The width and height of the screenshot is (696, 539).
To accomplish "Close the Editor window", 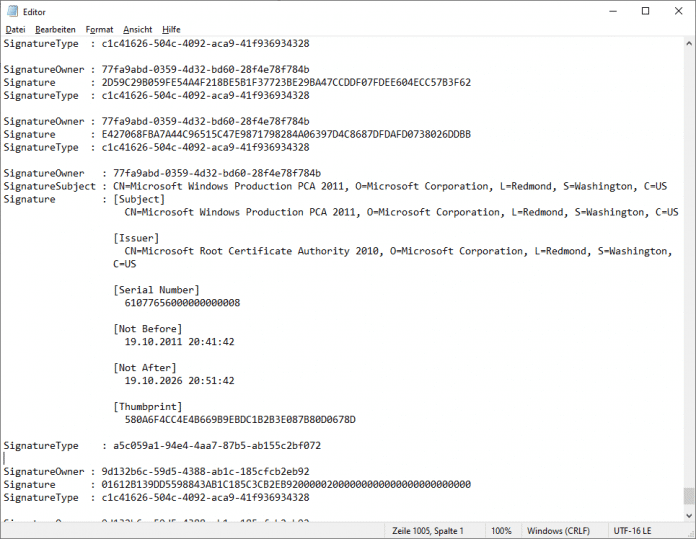I will tap(678, 11).
